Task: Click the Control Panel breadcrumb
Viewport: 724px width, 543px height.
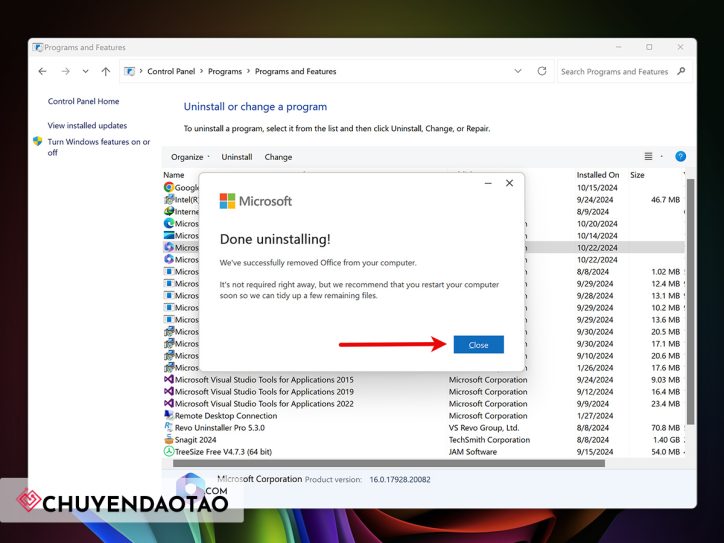Action: (171, 71)
